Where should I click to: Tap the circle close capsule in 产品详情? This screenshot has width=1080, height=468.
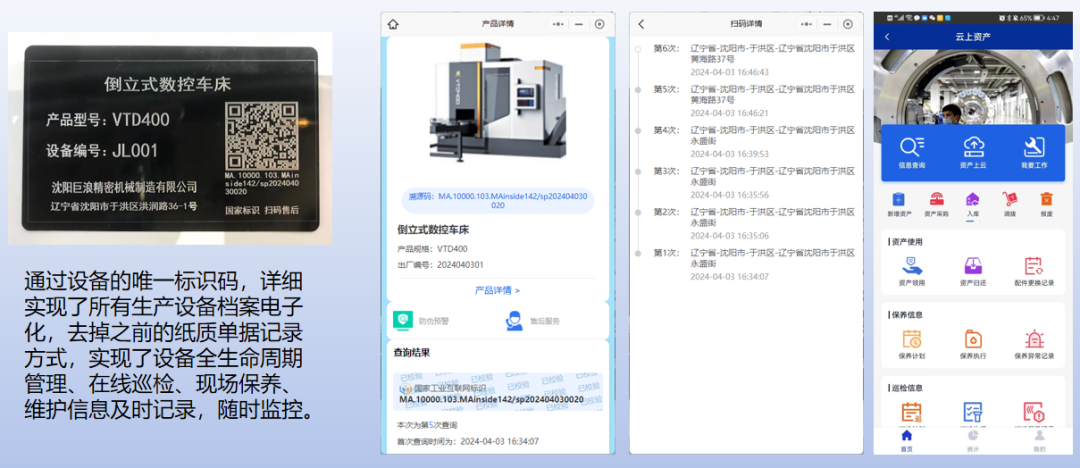599,24
